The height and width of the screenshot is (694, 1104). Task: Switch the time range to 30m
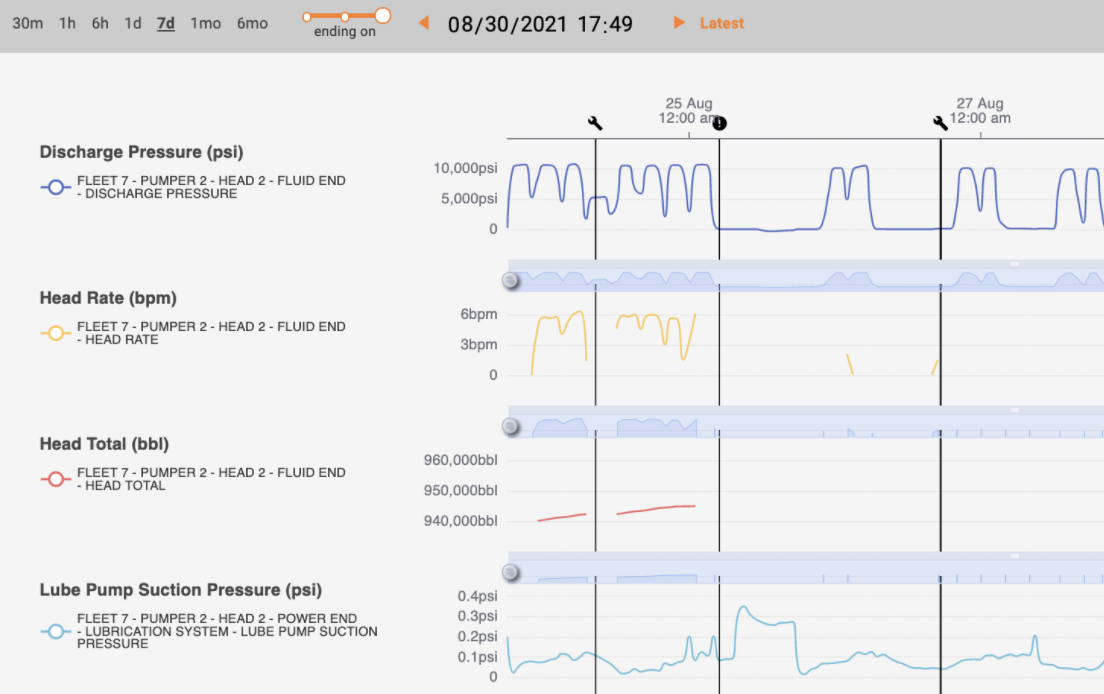click(x=27, y=23)
